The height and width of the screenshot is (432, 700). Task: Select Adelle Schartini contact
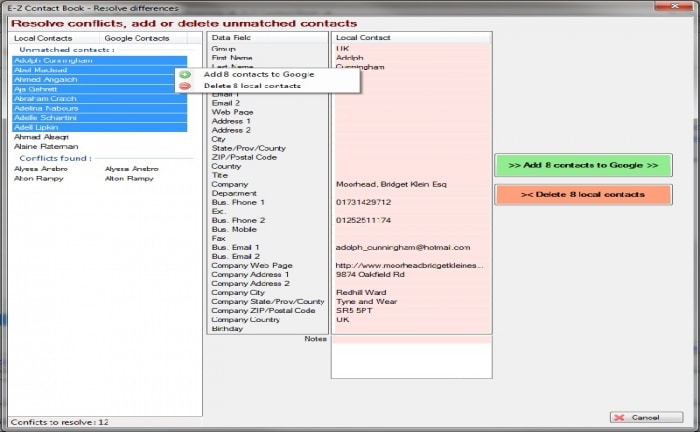pos(100,118)
